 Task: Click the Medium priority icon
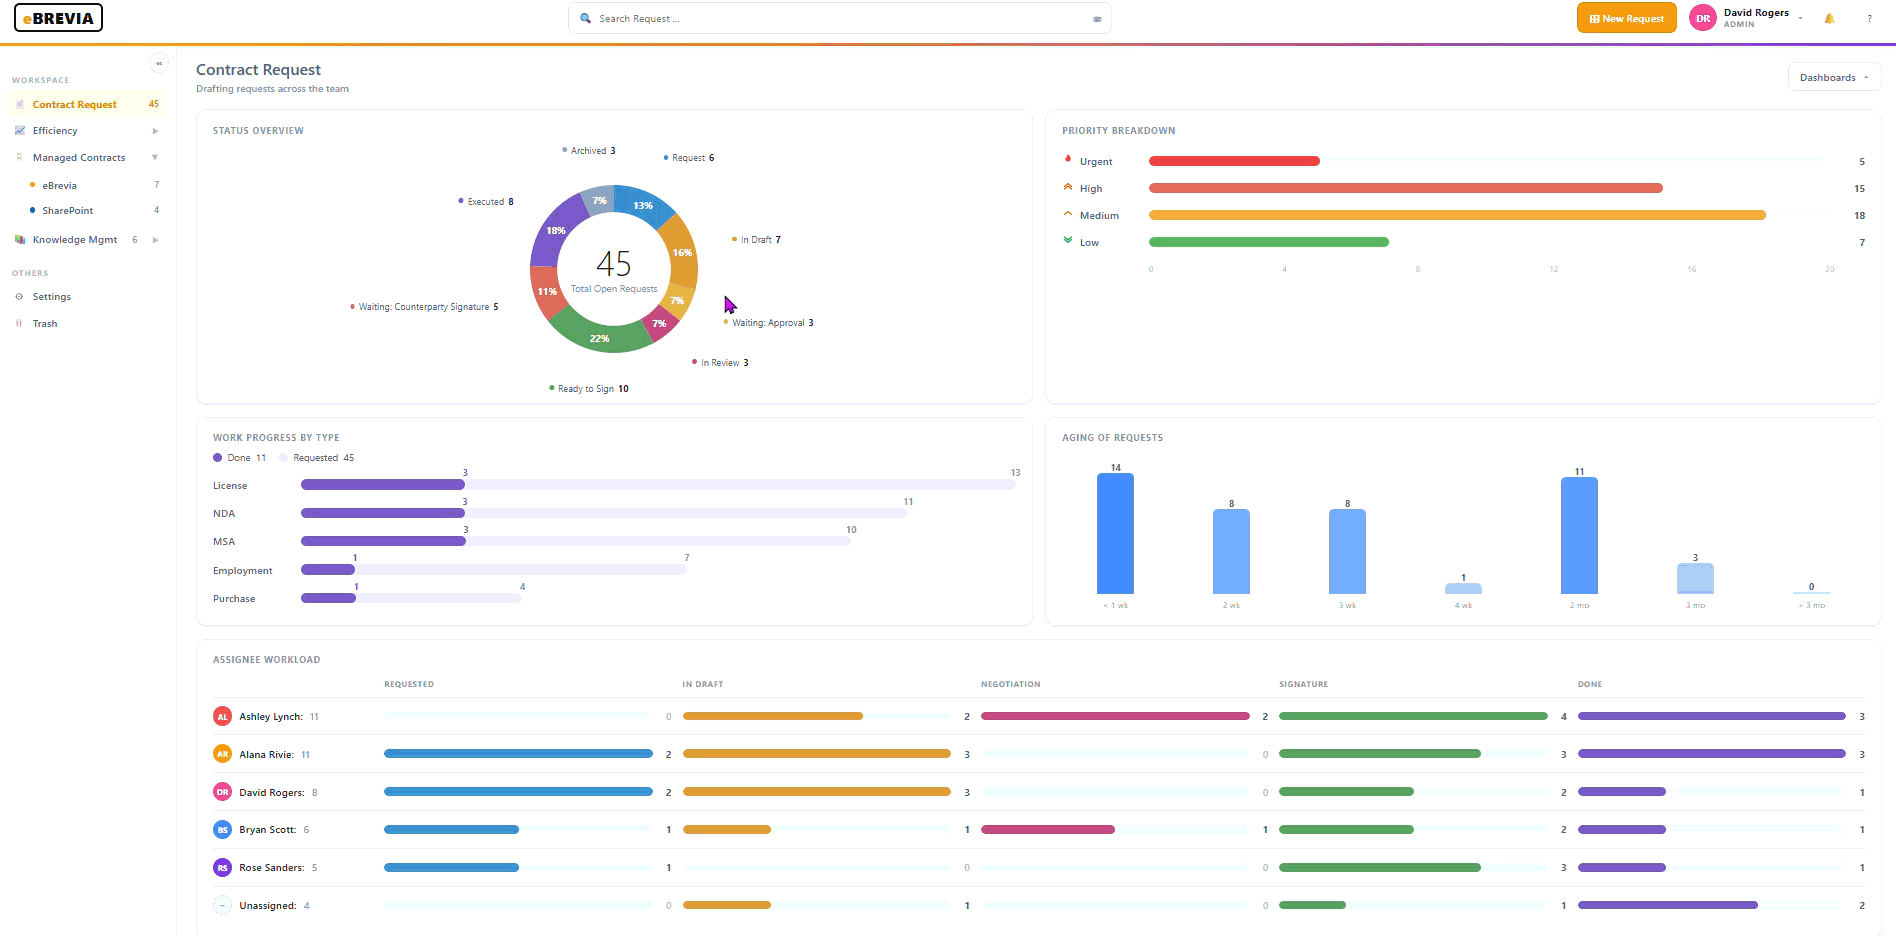point(1068,214)
